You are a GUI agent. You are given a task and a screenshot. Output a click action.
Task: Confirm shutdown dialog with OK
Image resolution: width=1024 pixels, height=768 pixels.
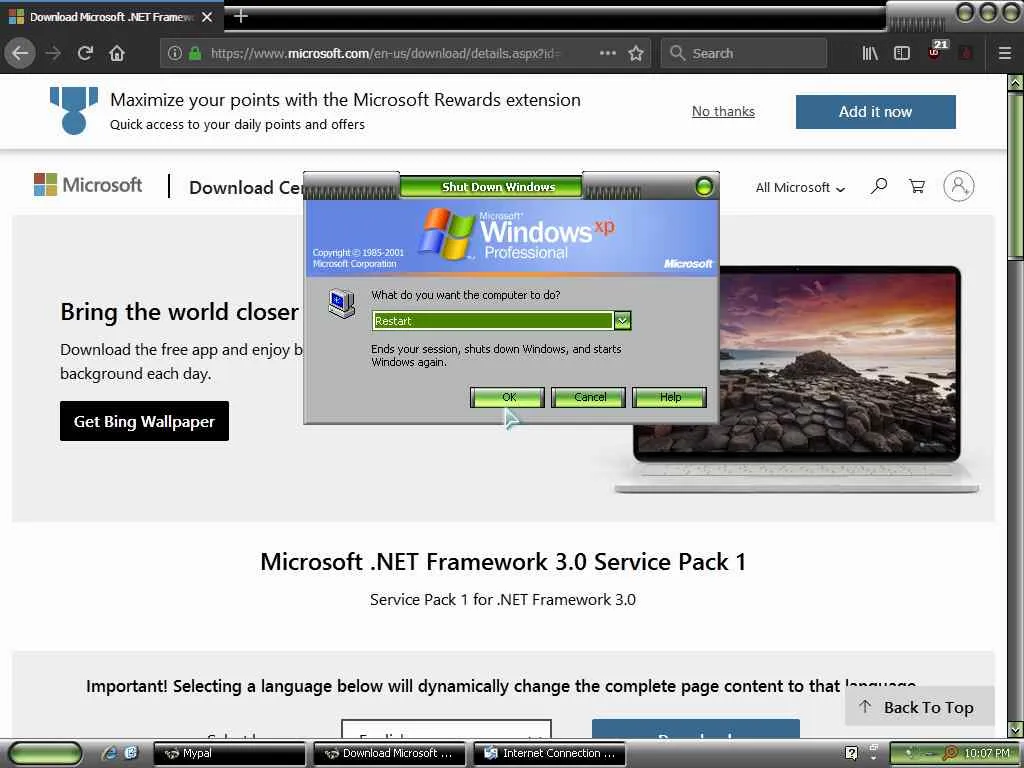(507, 397)
